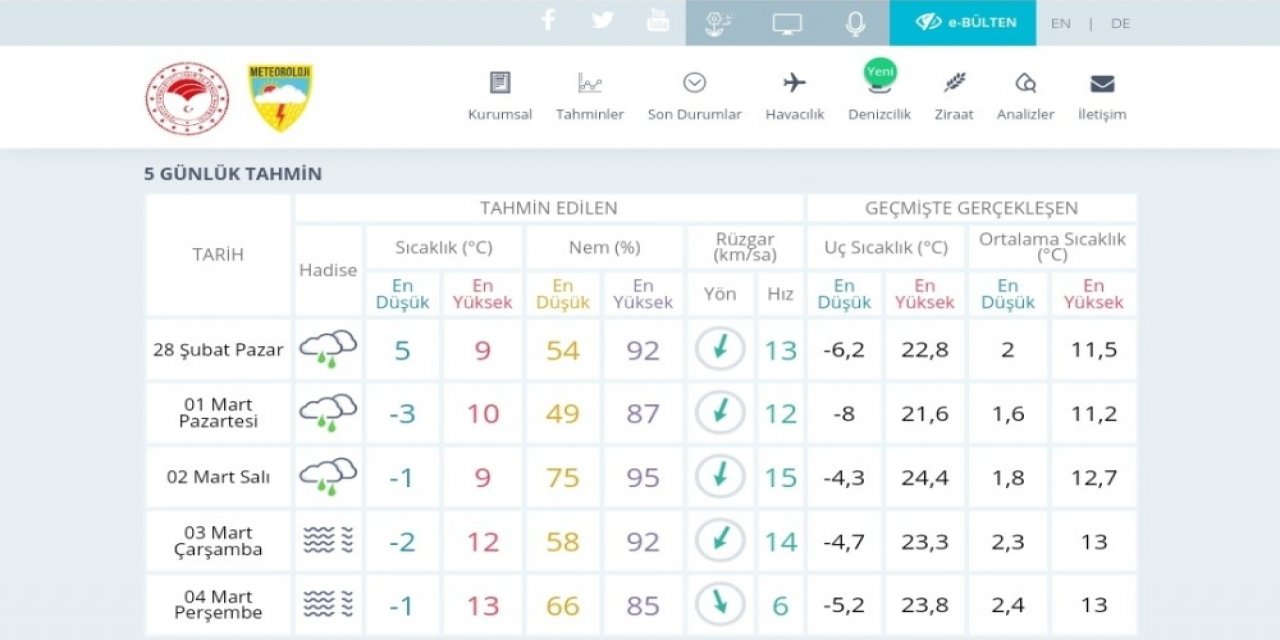Open the Kurumsal menu

pos(500,96)
